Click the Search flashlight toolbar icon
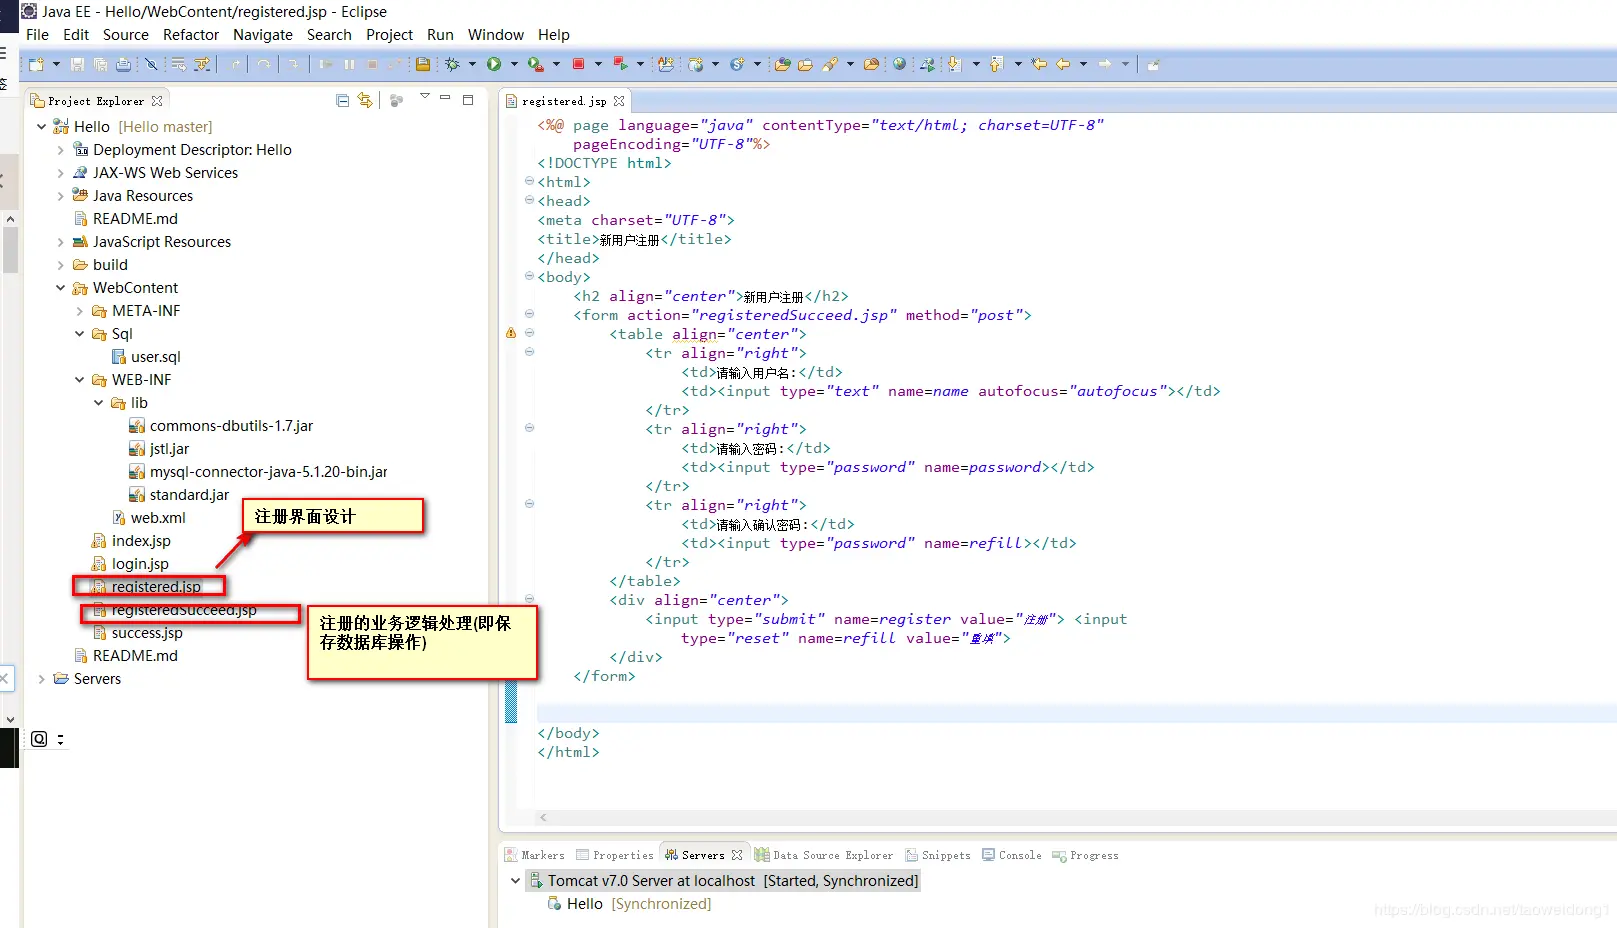This screenshot has width=1617, height=928. click(x=830, y=64)
